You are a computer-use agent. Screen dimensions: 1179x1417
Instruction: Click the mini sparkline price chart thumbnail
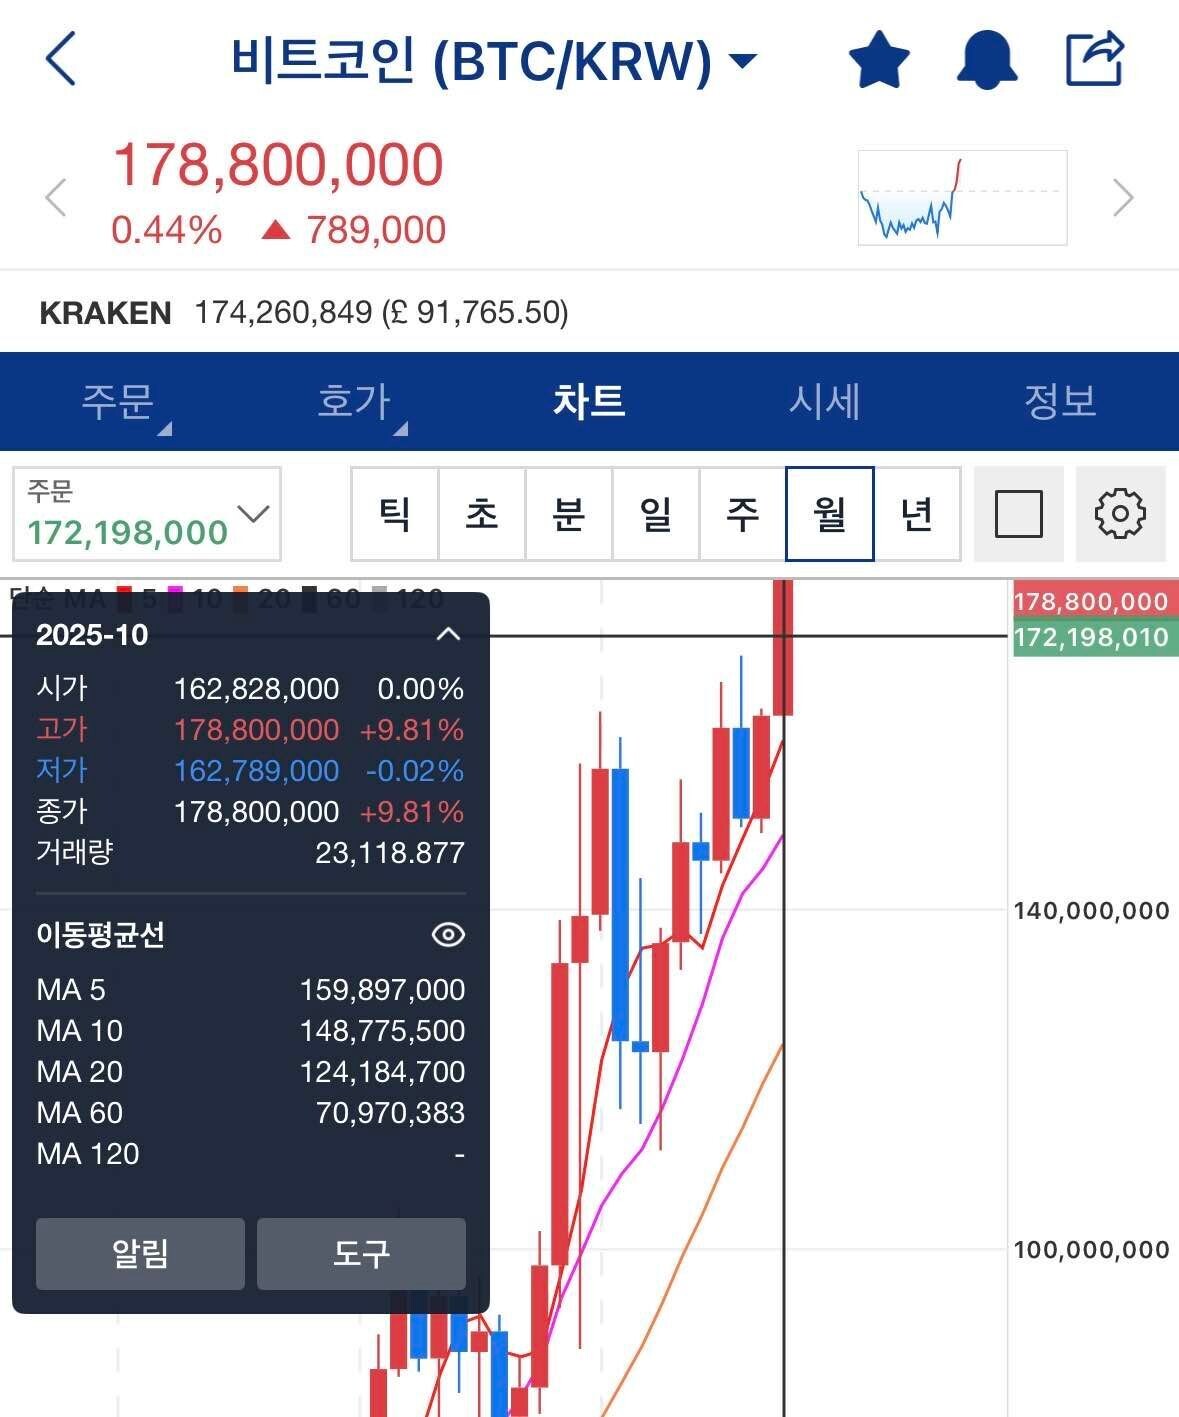point(962,197)
